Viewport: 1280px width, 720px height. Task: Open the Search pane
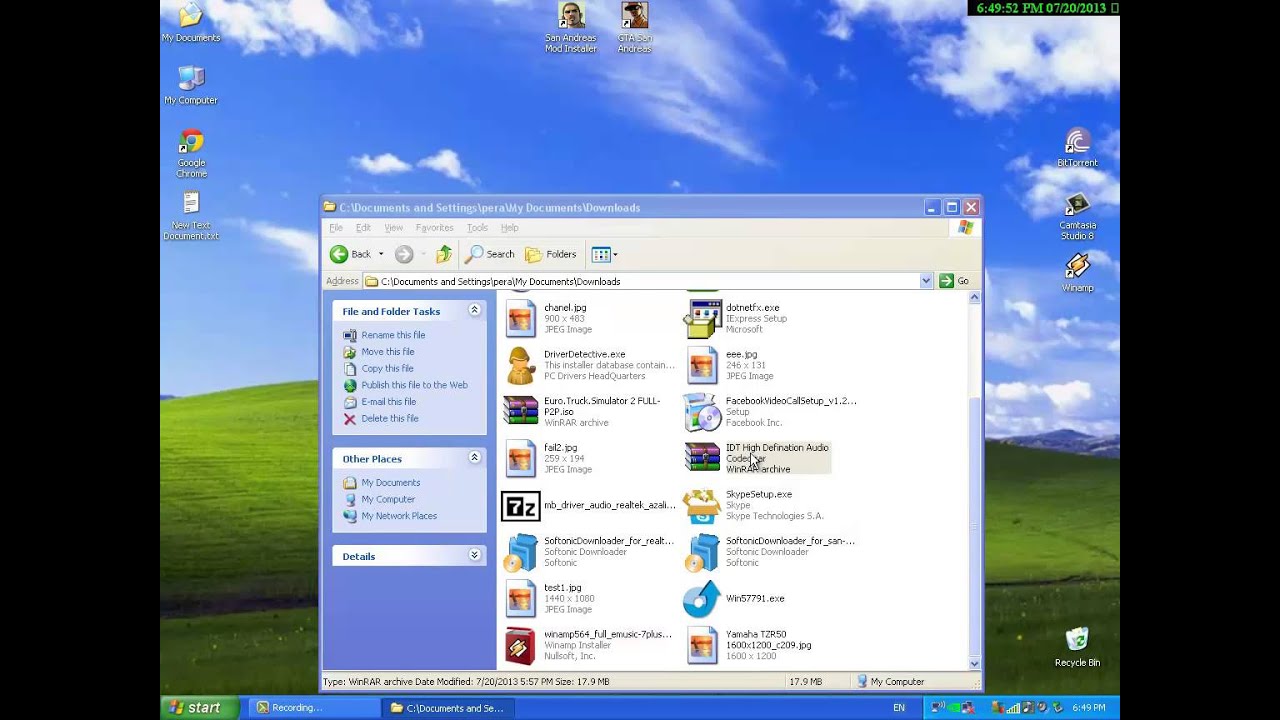point(490,254)
